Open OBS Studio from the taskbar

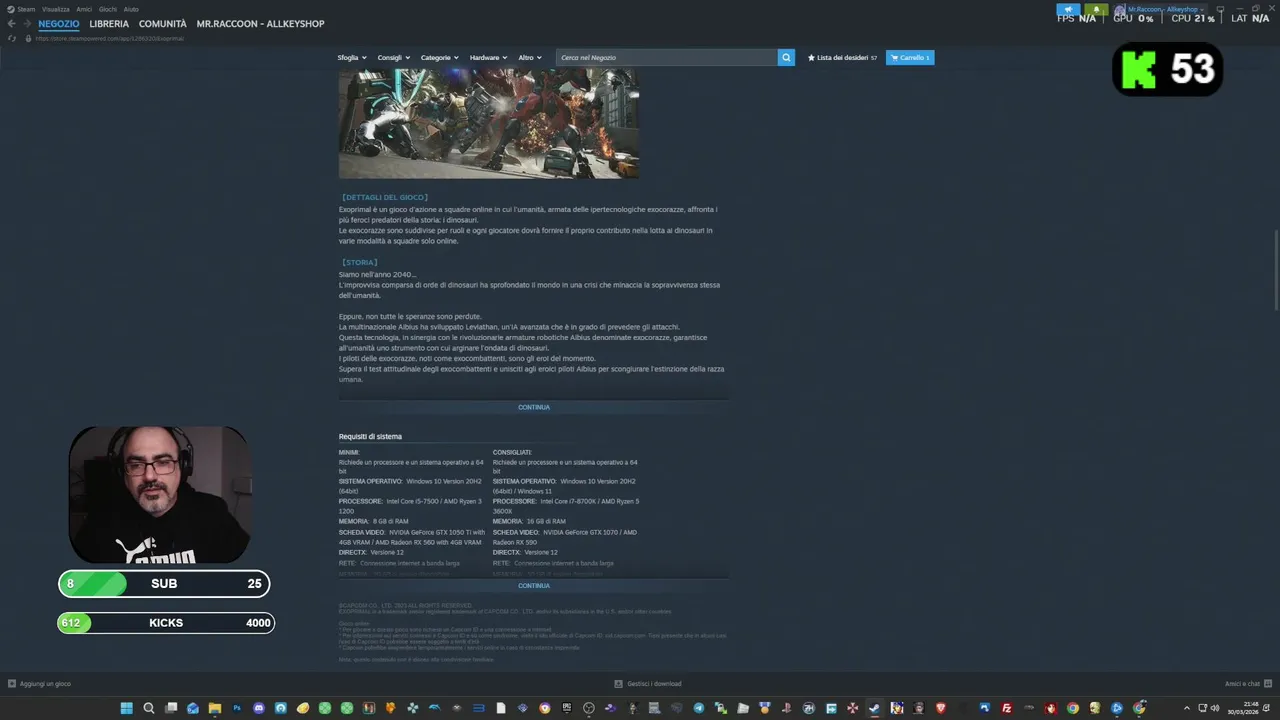[x=589, y=708]
